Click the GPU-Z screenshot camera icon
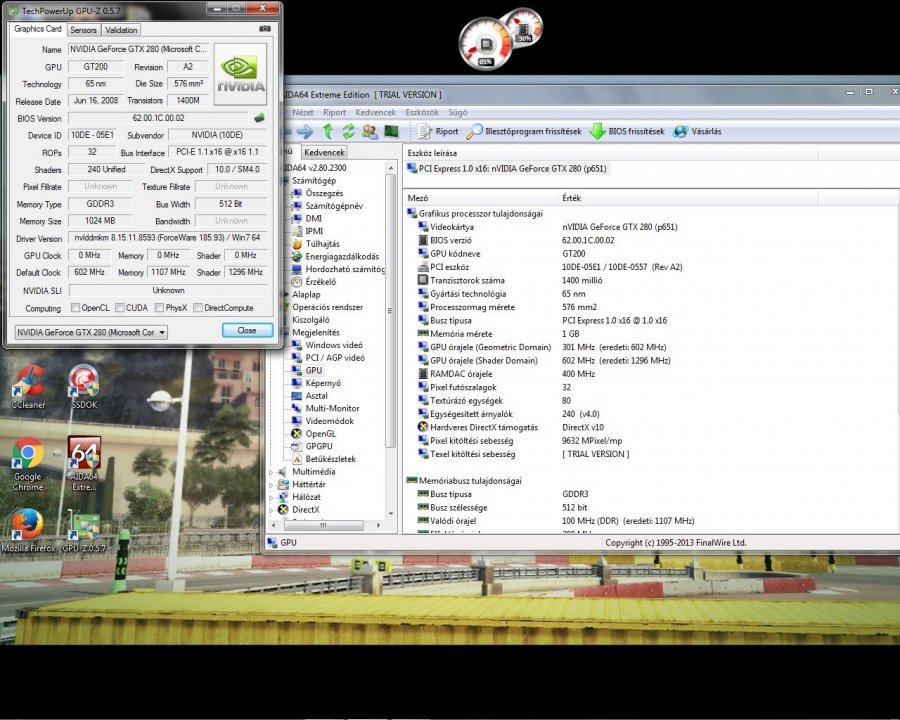This screenshot has height=720, width=900. (x=265, y=29)
